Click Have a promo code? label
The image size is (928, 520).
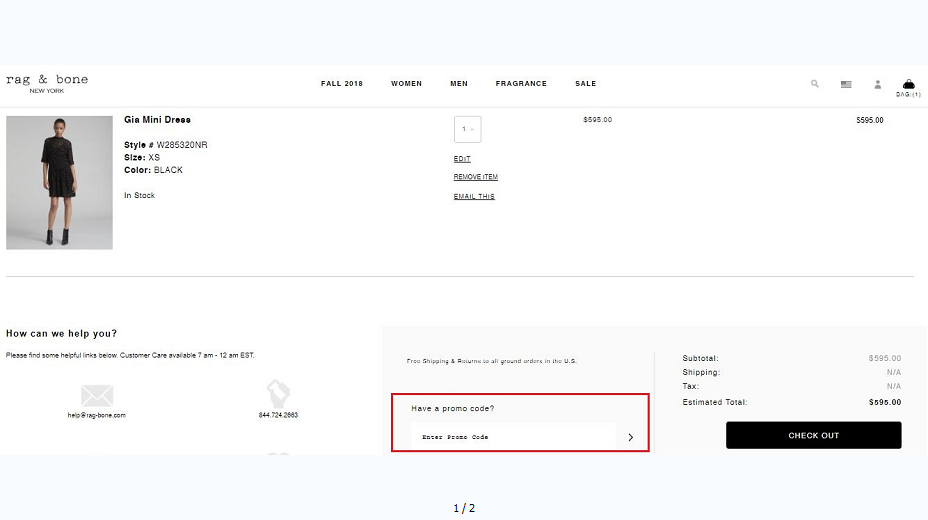coord(452,408)
